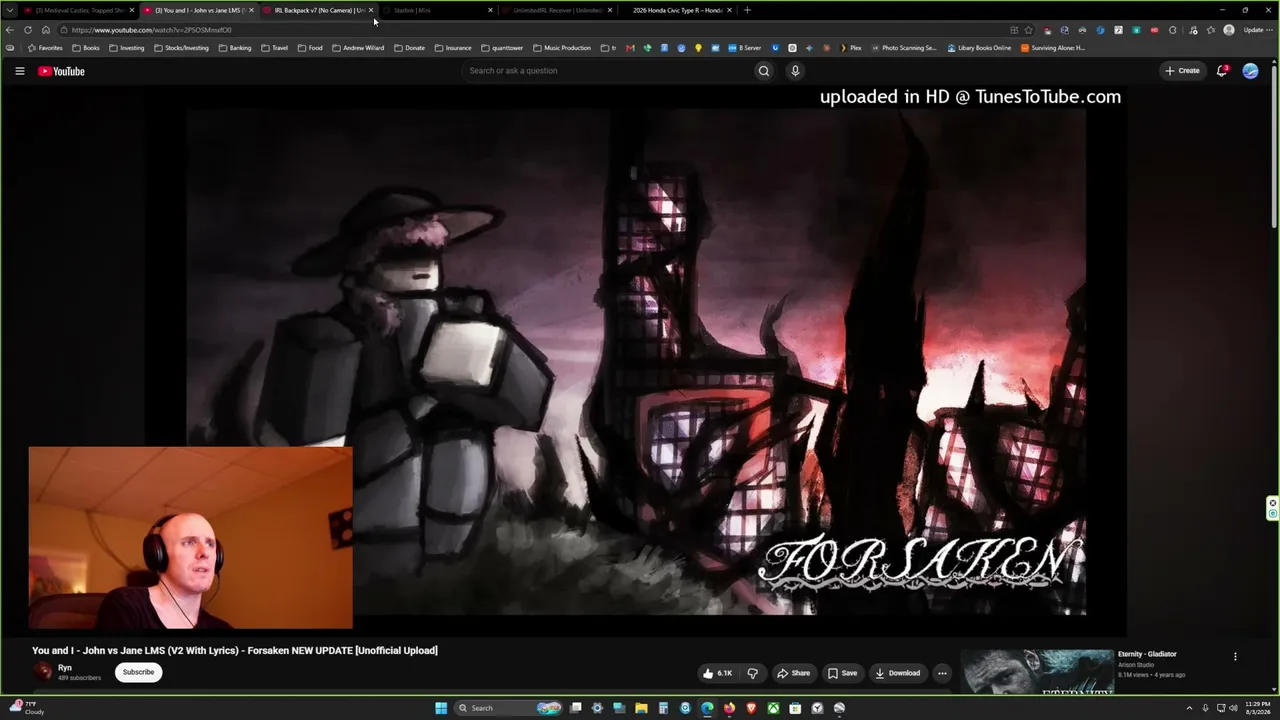Viewport: 1280px width, 720px height.
Task: Switch to the 2026 Honda Civic Type R tab
Action: 677,10
